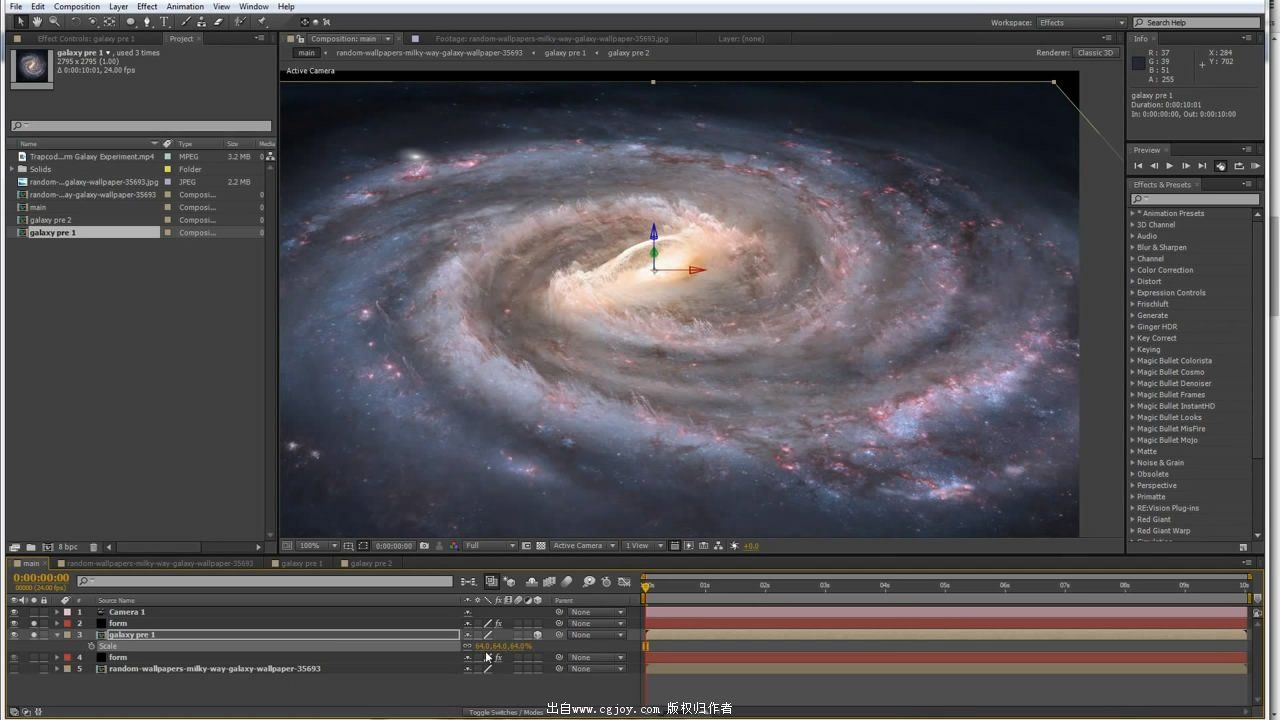Toggle Motion Blur enable button

click(567, 581)
